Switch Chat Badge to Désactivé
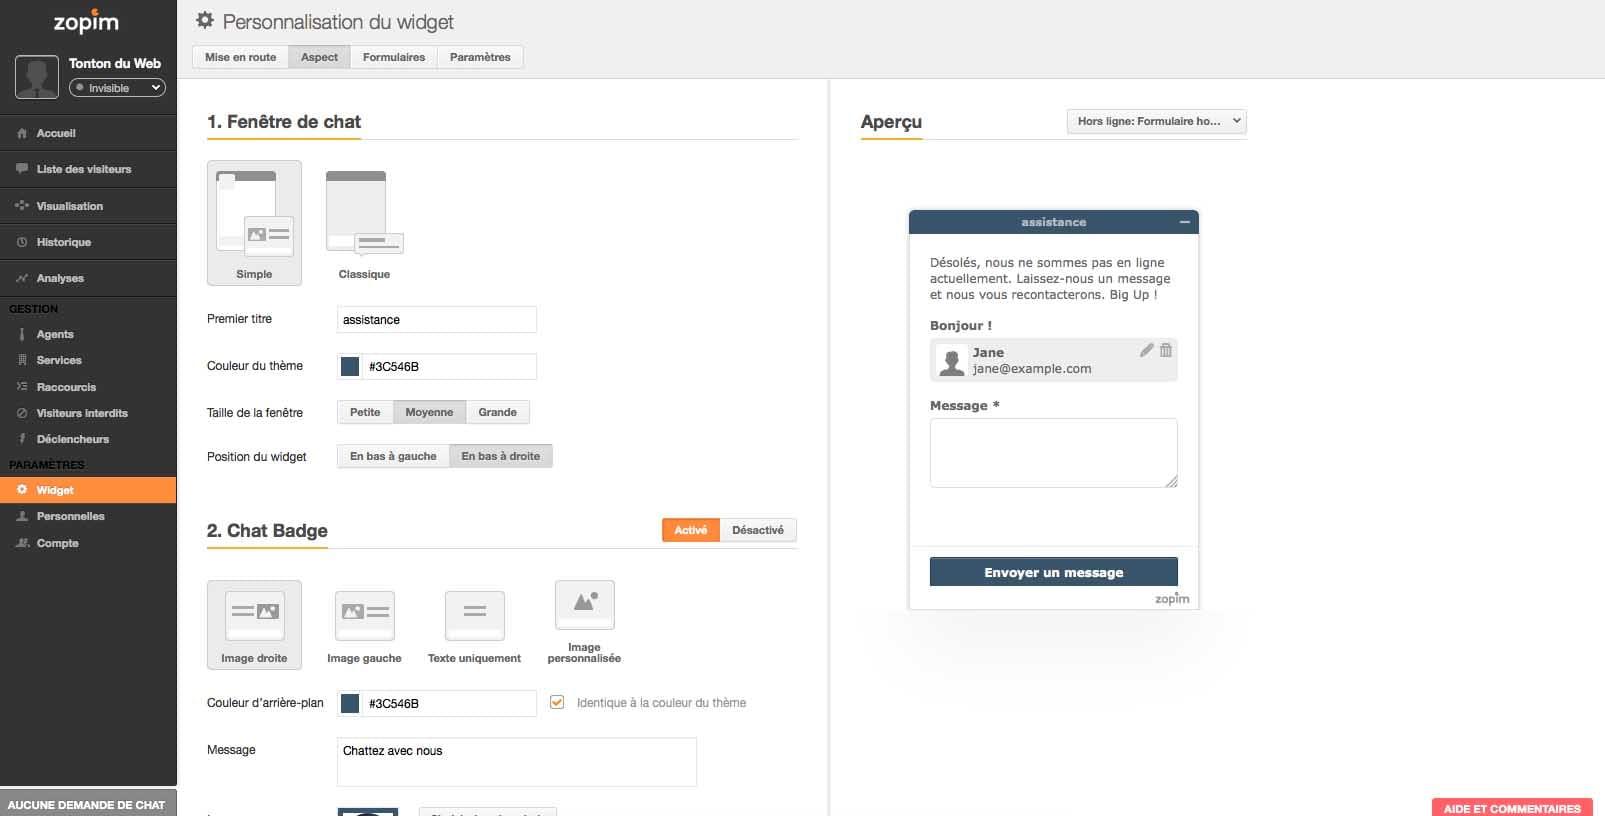The height and width of the screenshot is (816, 1605). click(757, 530)
